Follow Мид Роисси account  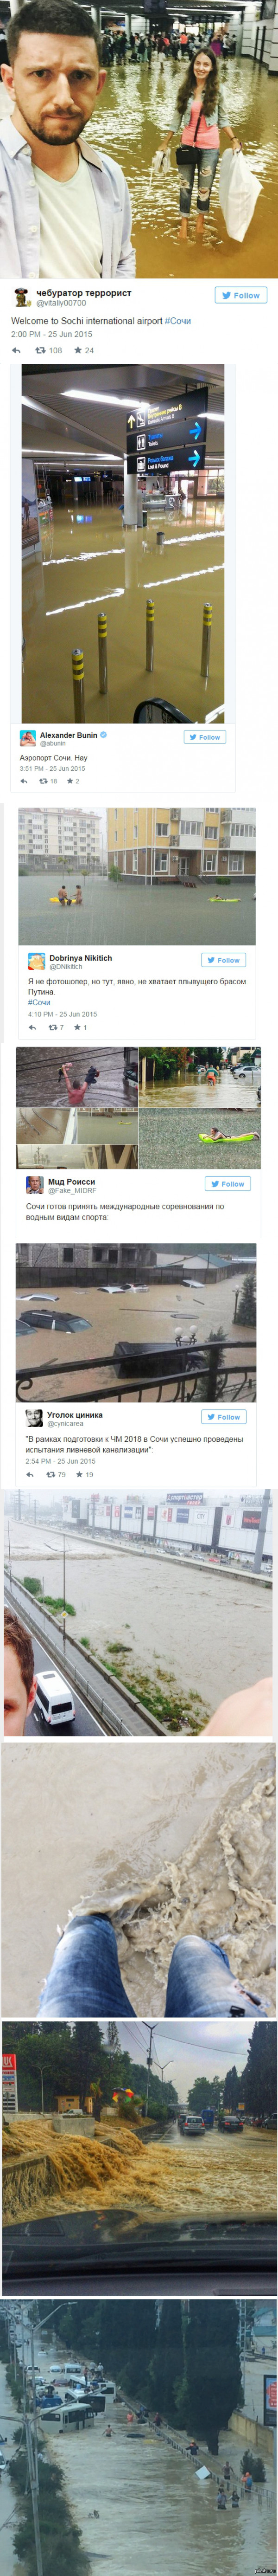pyautogui.click(x=227, y=1184)
